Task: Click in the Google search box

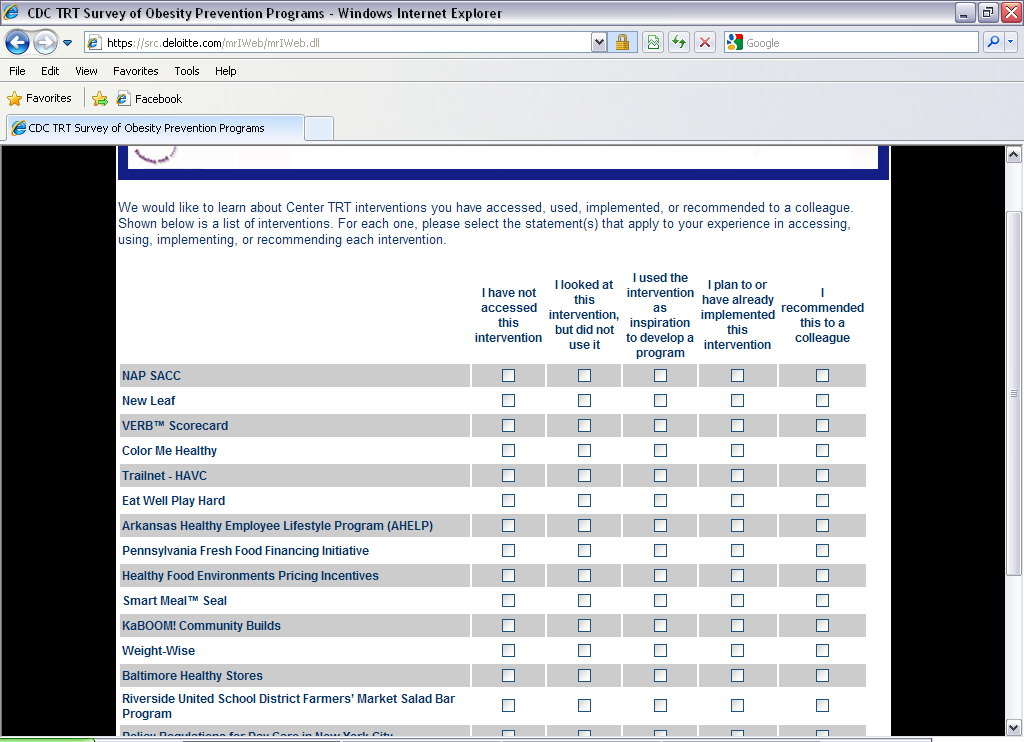Action: point(860,43)
